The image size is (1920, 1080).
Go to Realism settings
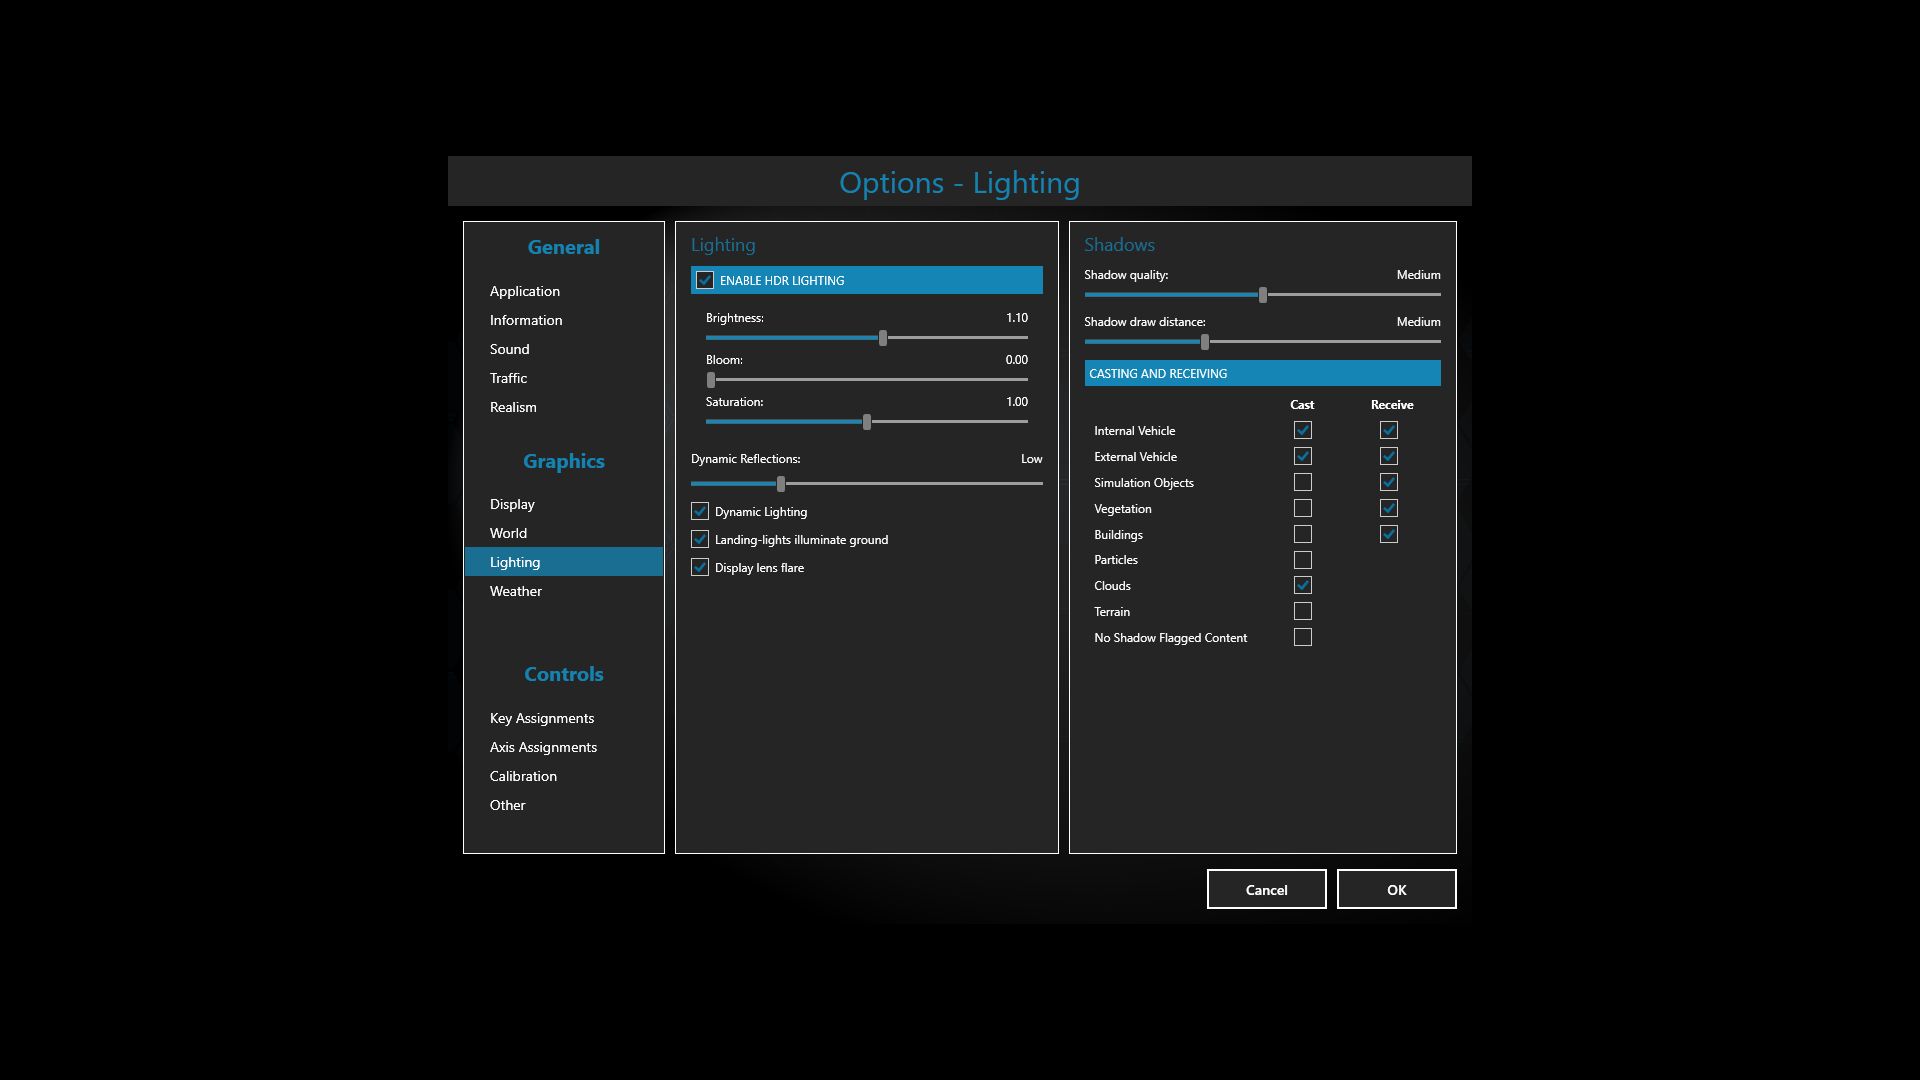coord(513,407)
